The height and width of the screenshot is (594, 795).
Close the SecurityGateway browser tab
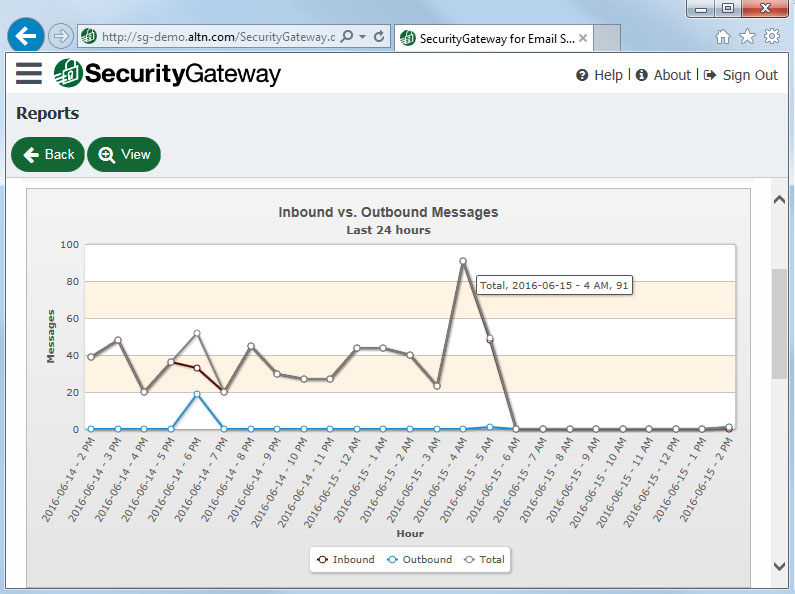click(x=583, y=38)
